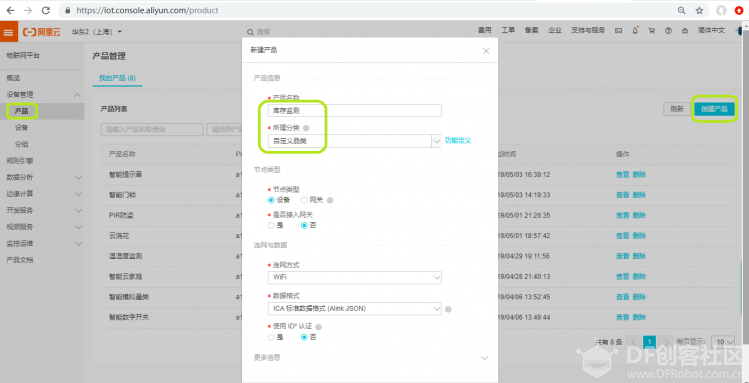Choose 否 for 是否接入网关
The height and width of the screenshot is (383, 749).
tap(304, 225)
